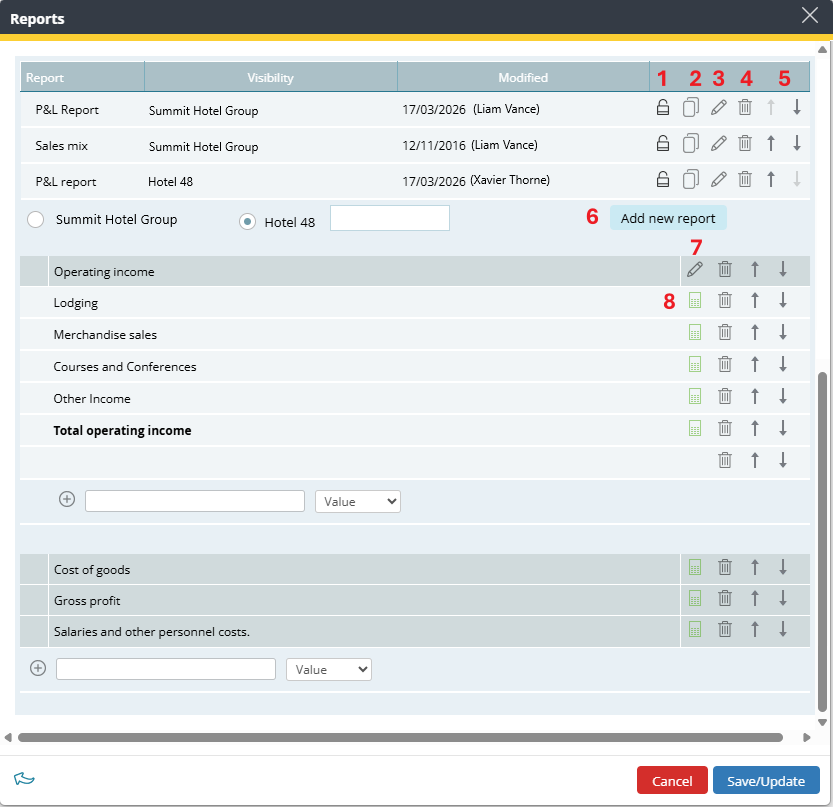The width and height of the screenshot is (833, 807).
Task: Move Merchandise sales row up
Action: [x=754, y=333]
